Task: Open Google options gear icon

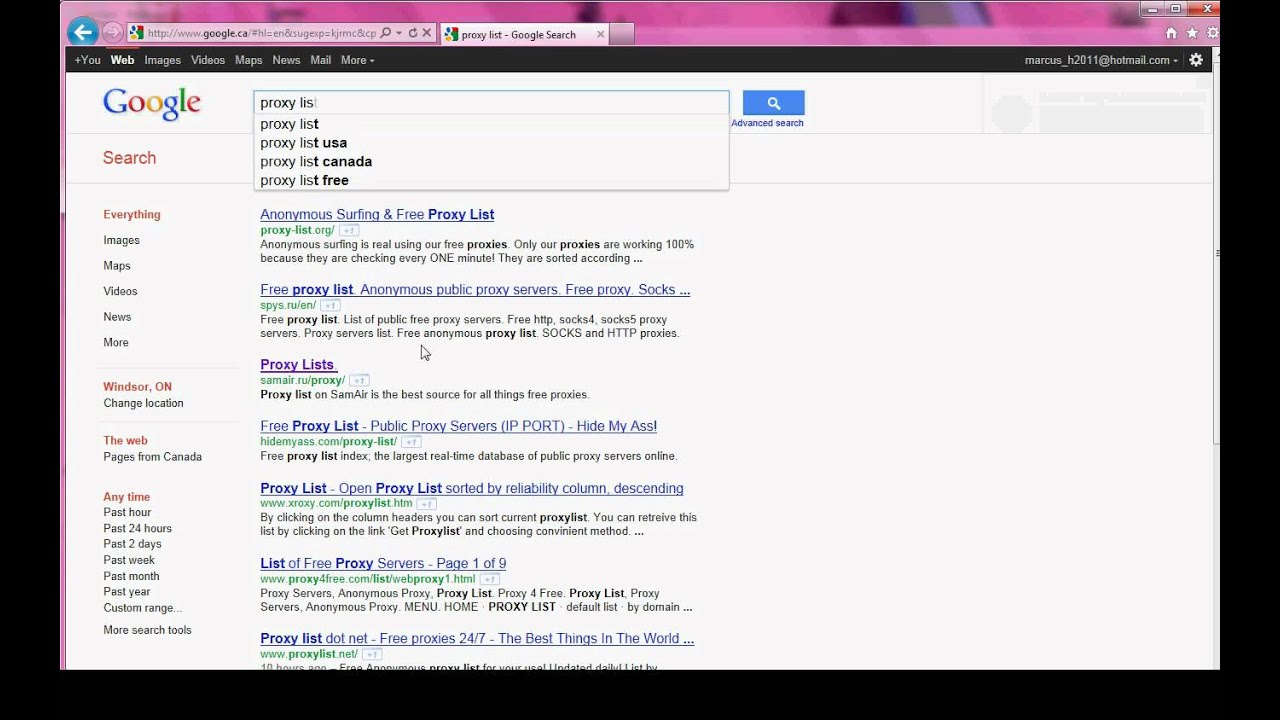Action: coord(1195,60)
